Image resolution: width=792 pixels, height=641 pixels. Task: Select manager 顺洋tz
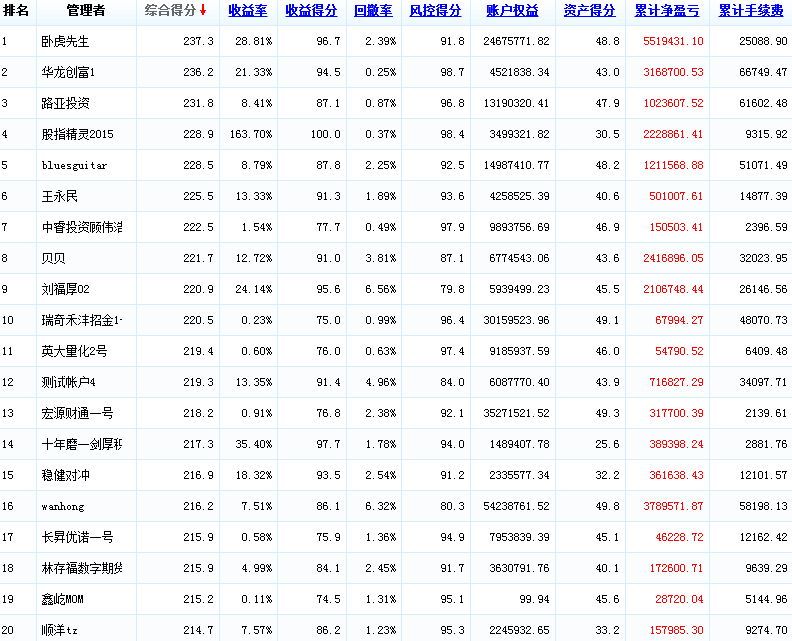coord(59,630)
